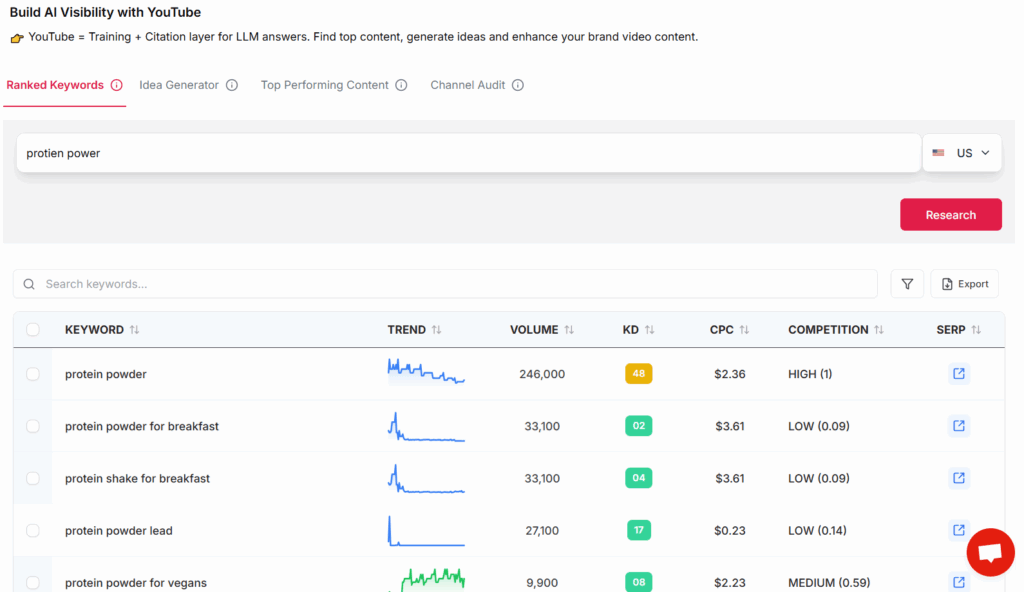Image resolution: width=1024 pixels, height=592 pixels.
Task: Switch to the Idea Generator tab
Action: pos(180,85)
